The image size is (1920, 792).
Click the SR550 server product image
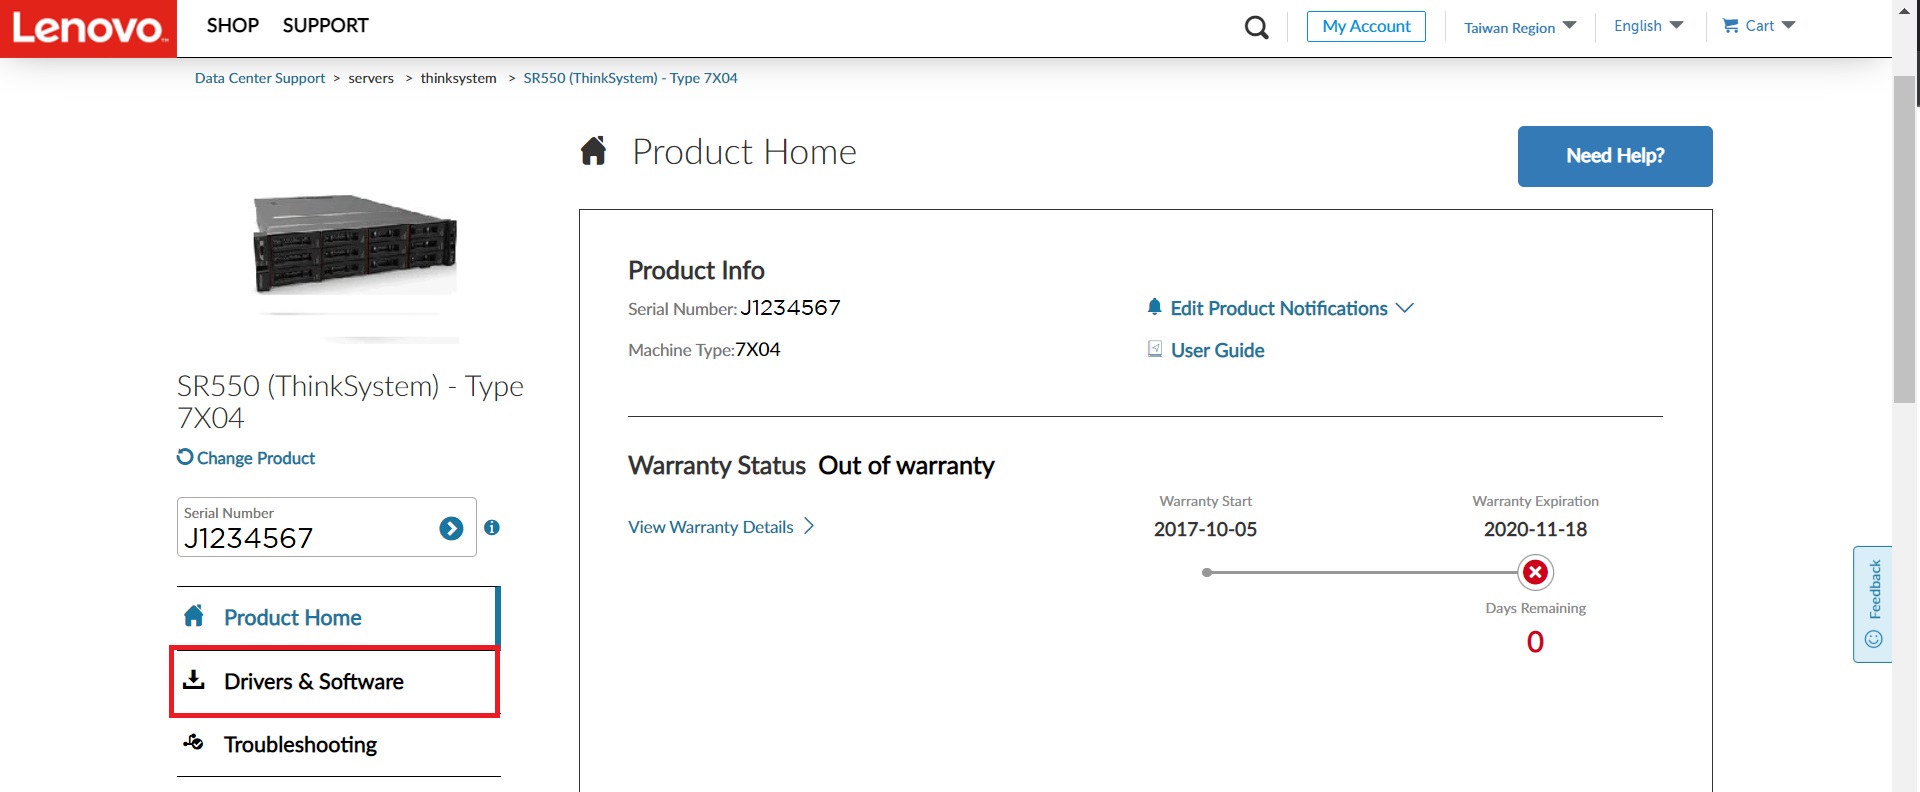coord(355,245)
